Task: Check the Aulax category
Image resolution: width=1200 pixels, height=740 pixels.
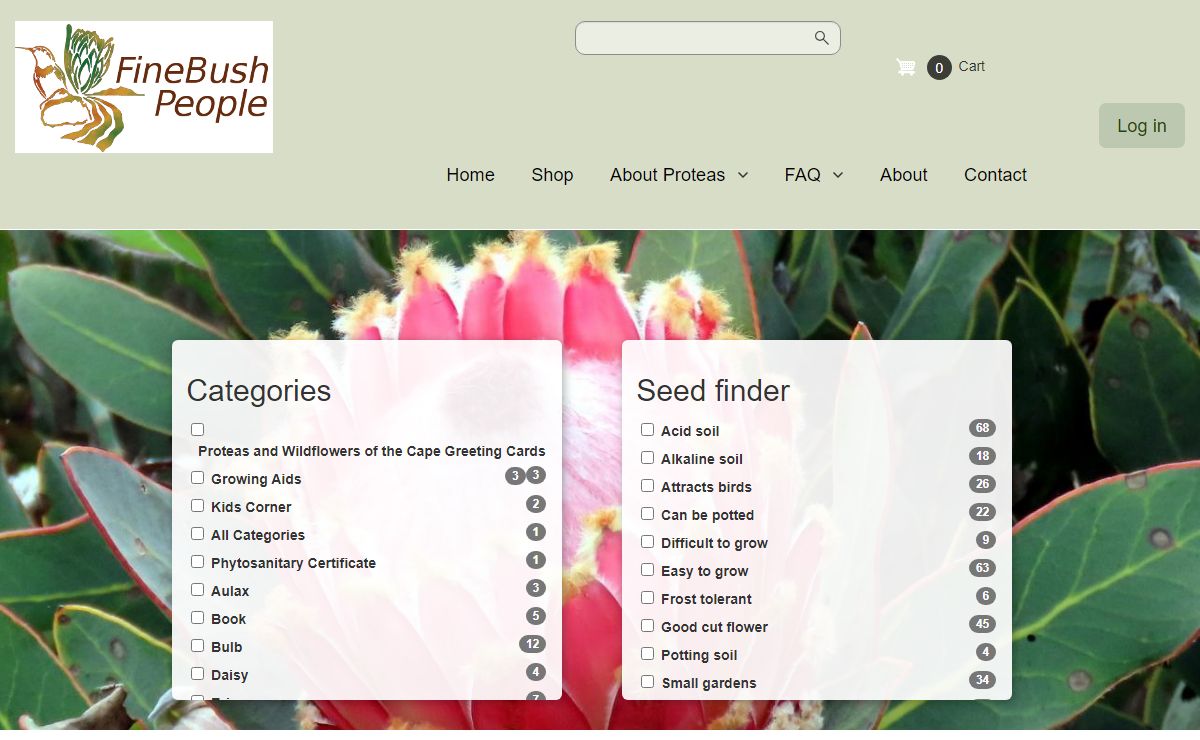Action: pyautogui.click(x=197, y=589)
